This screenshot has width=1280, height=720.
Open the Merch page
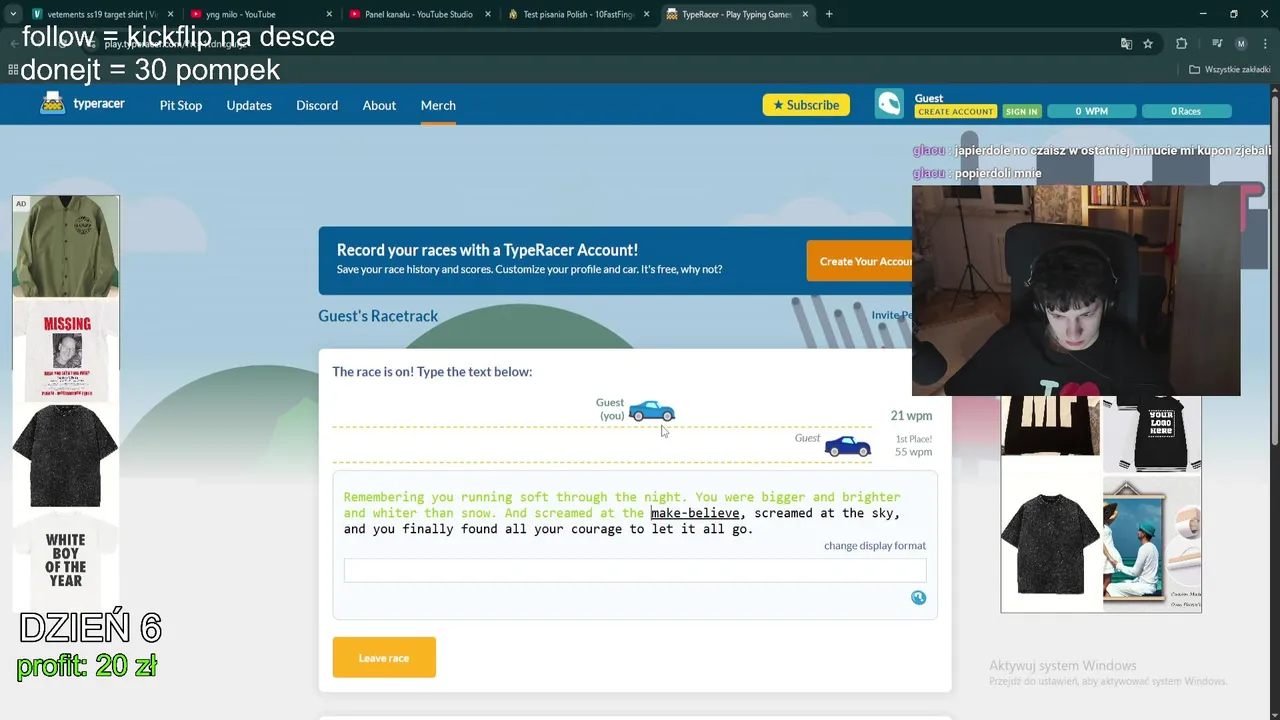438,105
